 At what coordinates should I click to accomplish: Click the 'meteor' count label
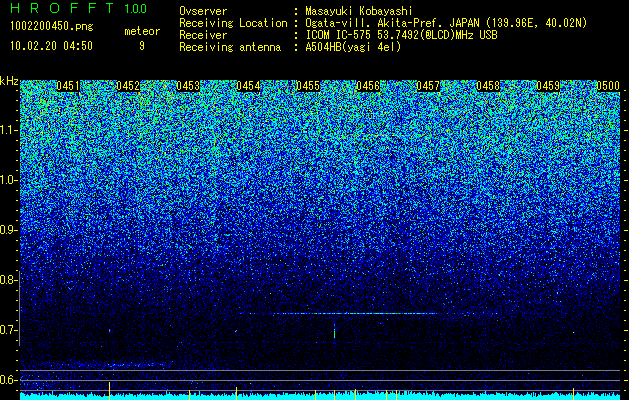(142, 31)
